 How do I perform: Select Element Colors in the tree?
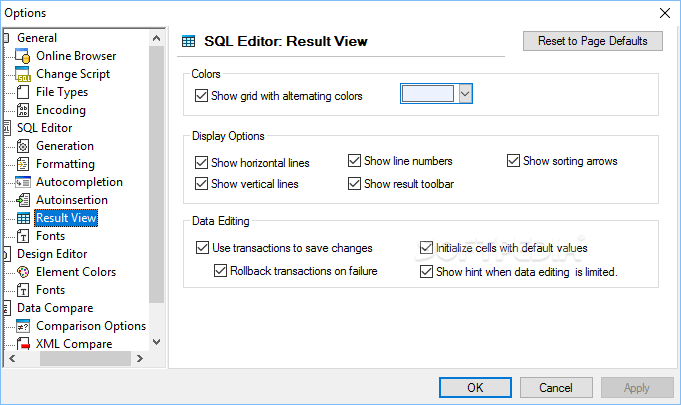(76, 272)
